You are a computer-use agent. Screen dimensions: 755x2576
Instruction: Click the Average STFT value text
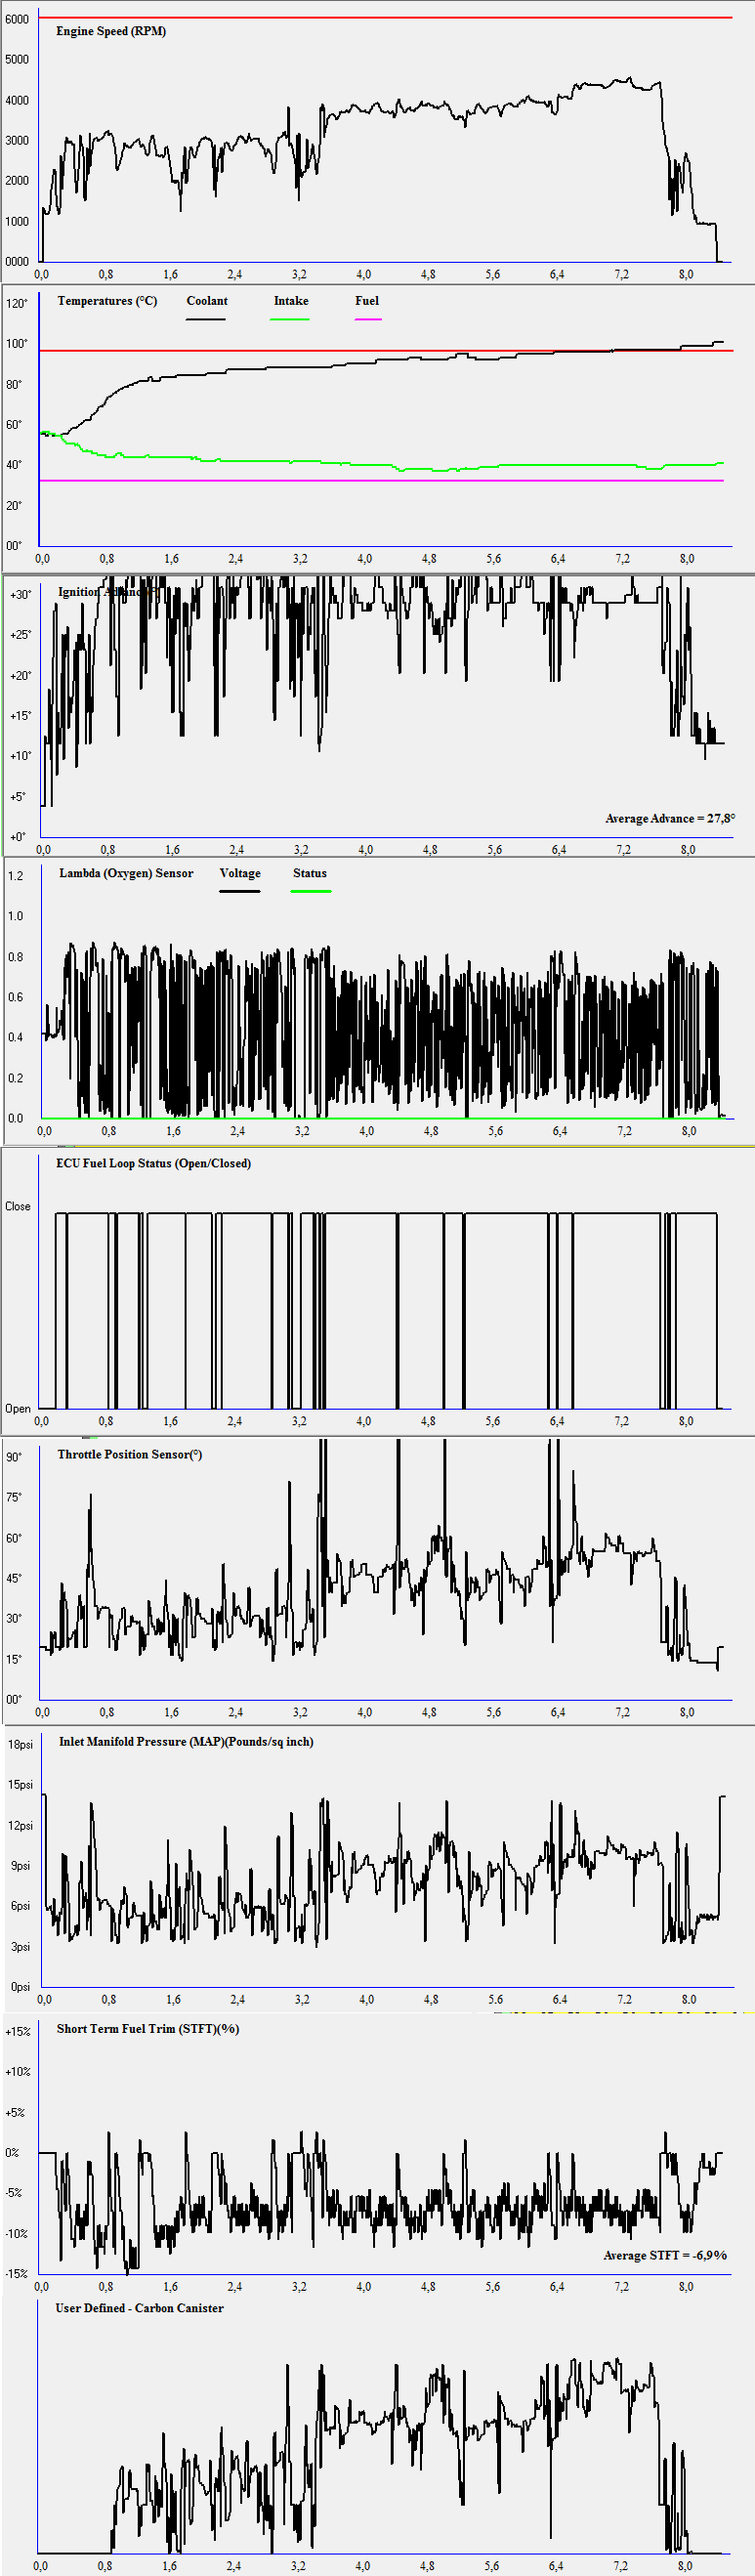coord(665,2255)
